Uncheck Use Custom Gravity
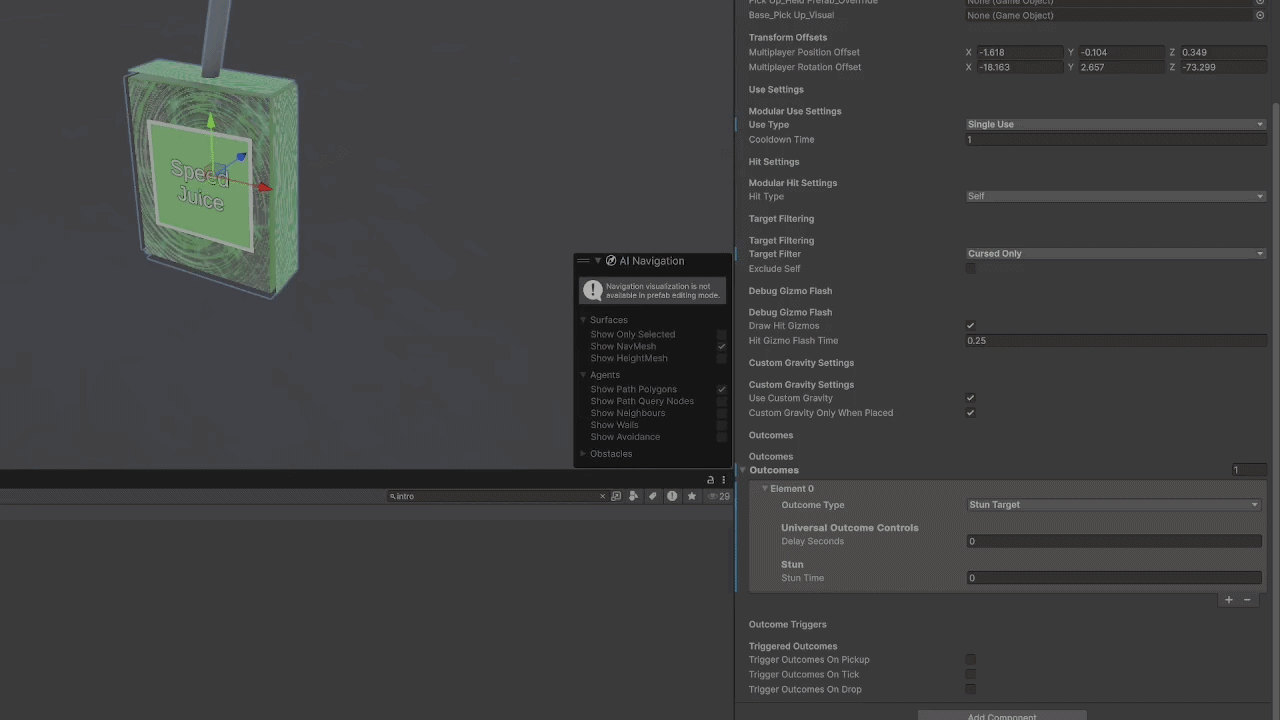The height and width of the screenshot is (720, 1280). click(970, 398)
